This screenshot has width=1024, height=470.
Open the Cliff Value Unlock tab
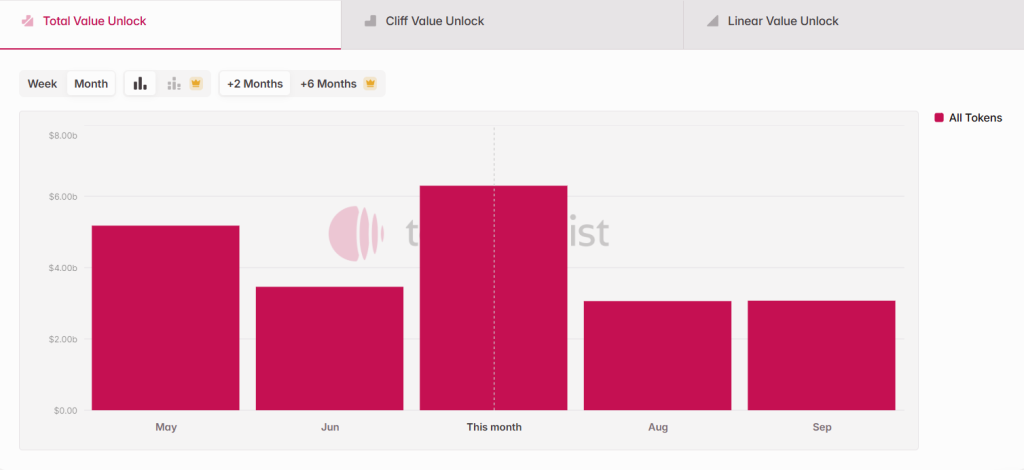[434, 21]
